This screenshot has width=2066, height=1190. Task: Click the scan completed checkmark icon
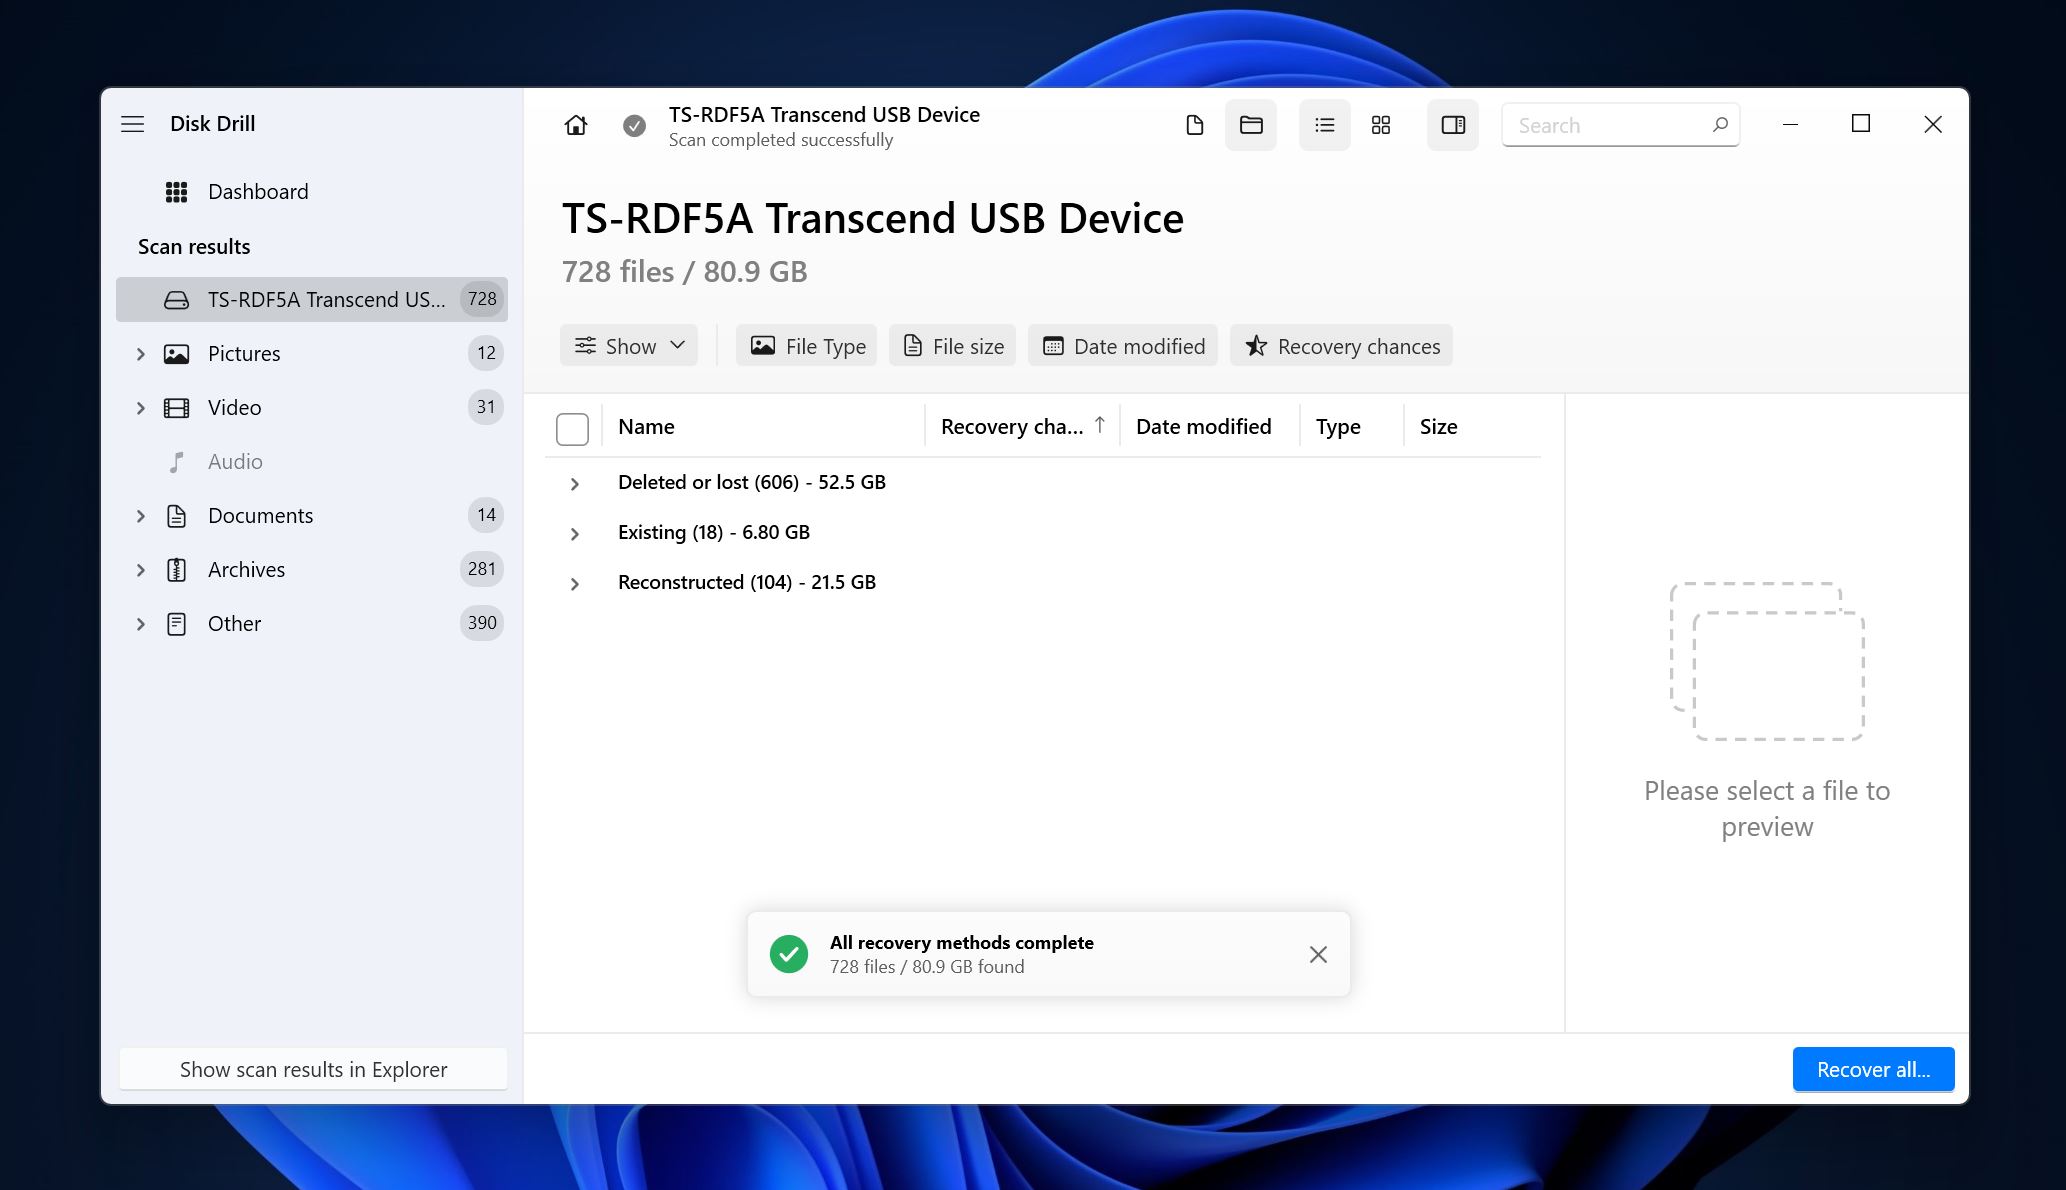click(x=634, y=123)
